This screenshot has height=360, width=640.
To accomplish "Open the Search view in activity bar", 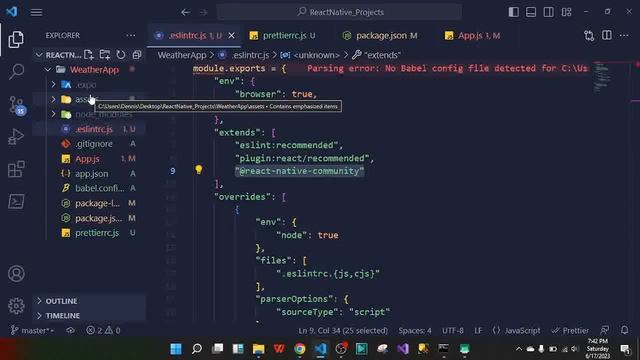I will click(x=16, y=71).
